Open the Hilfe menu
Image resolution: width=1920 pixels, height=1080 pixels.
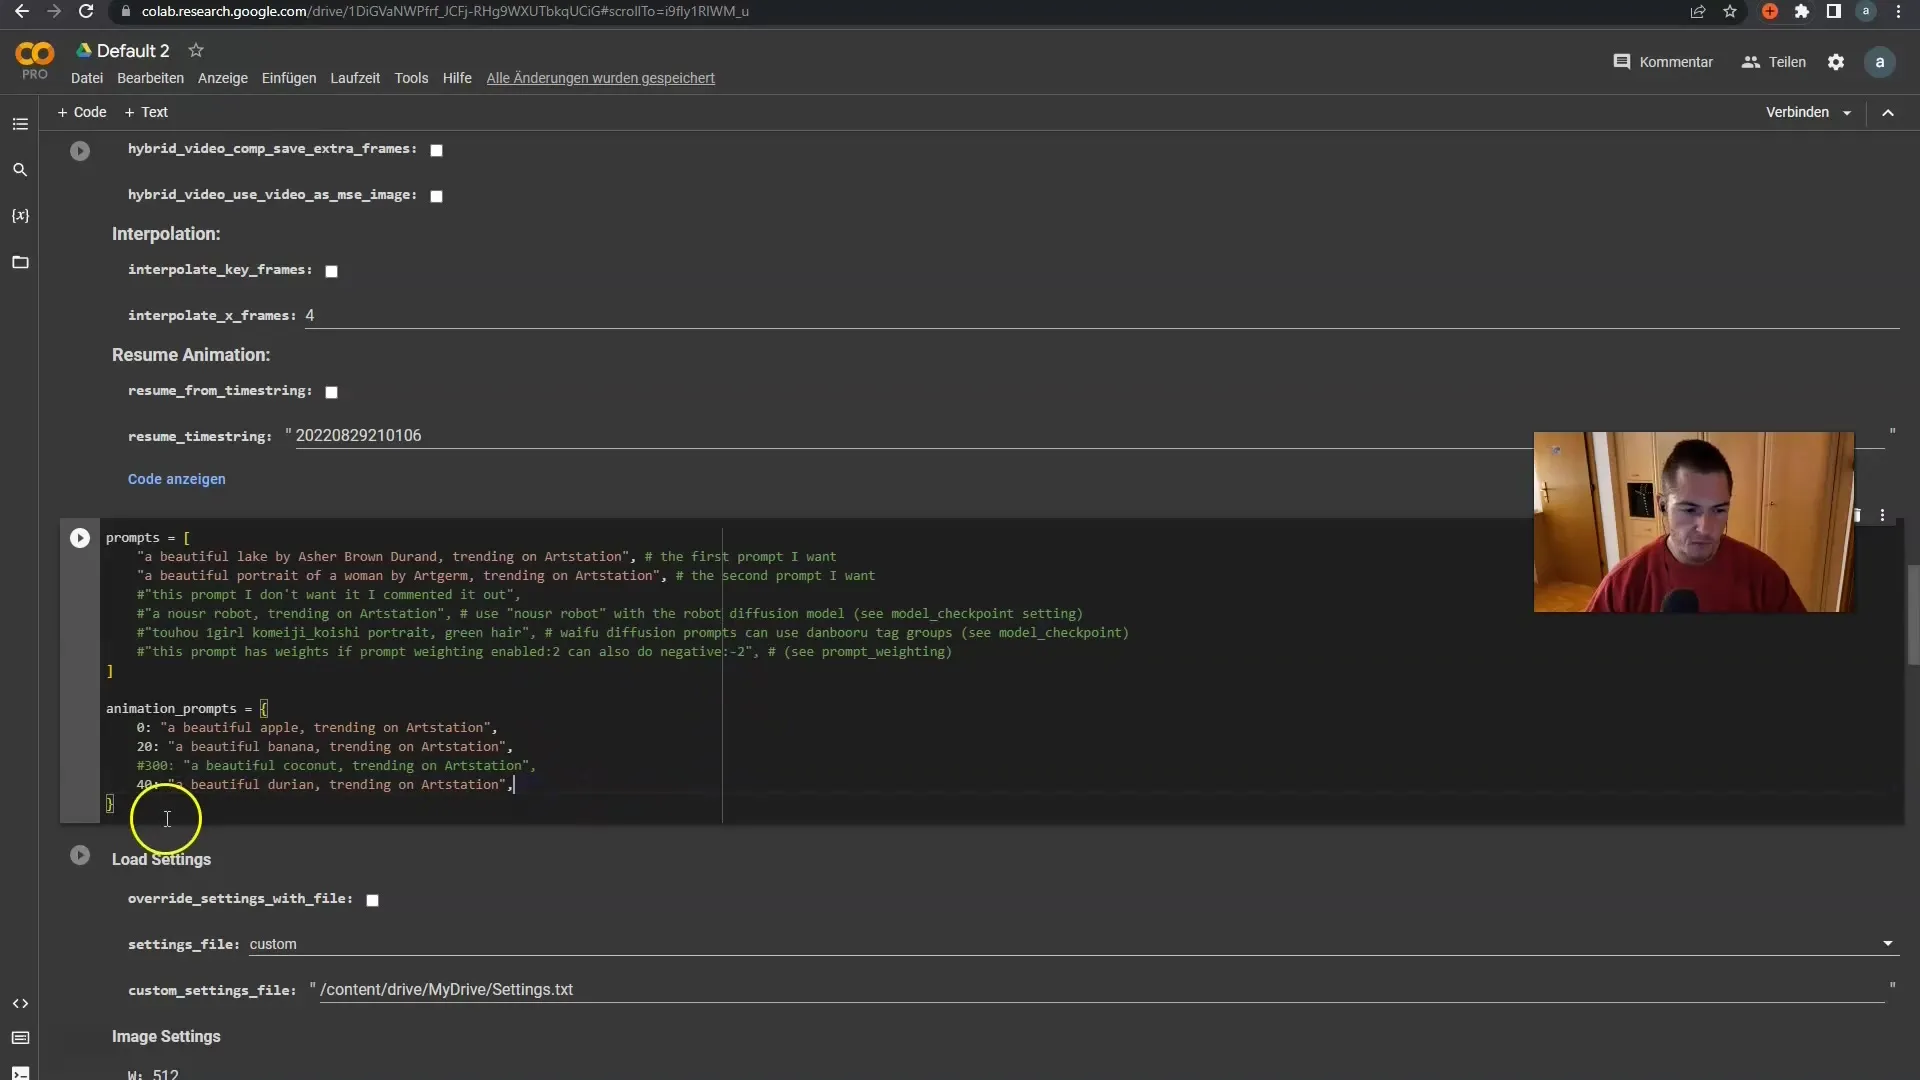(x=457, y=78)
